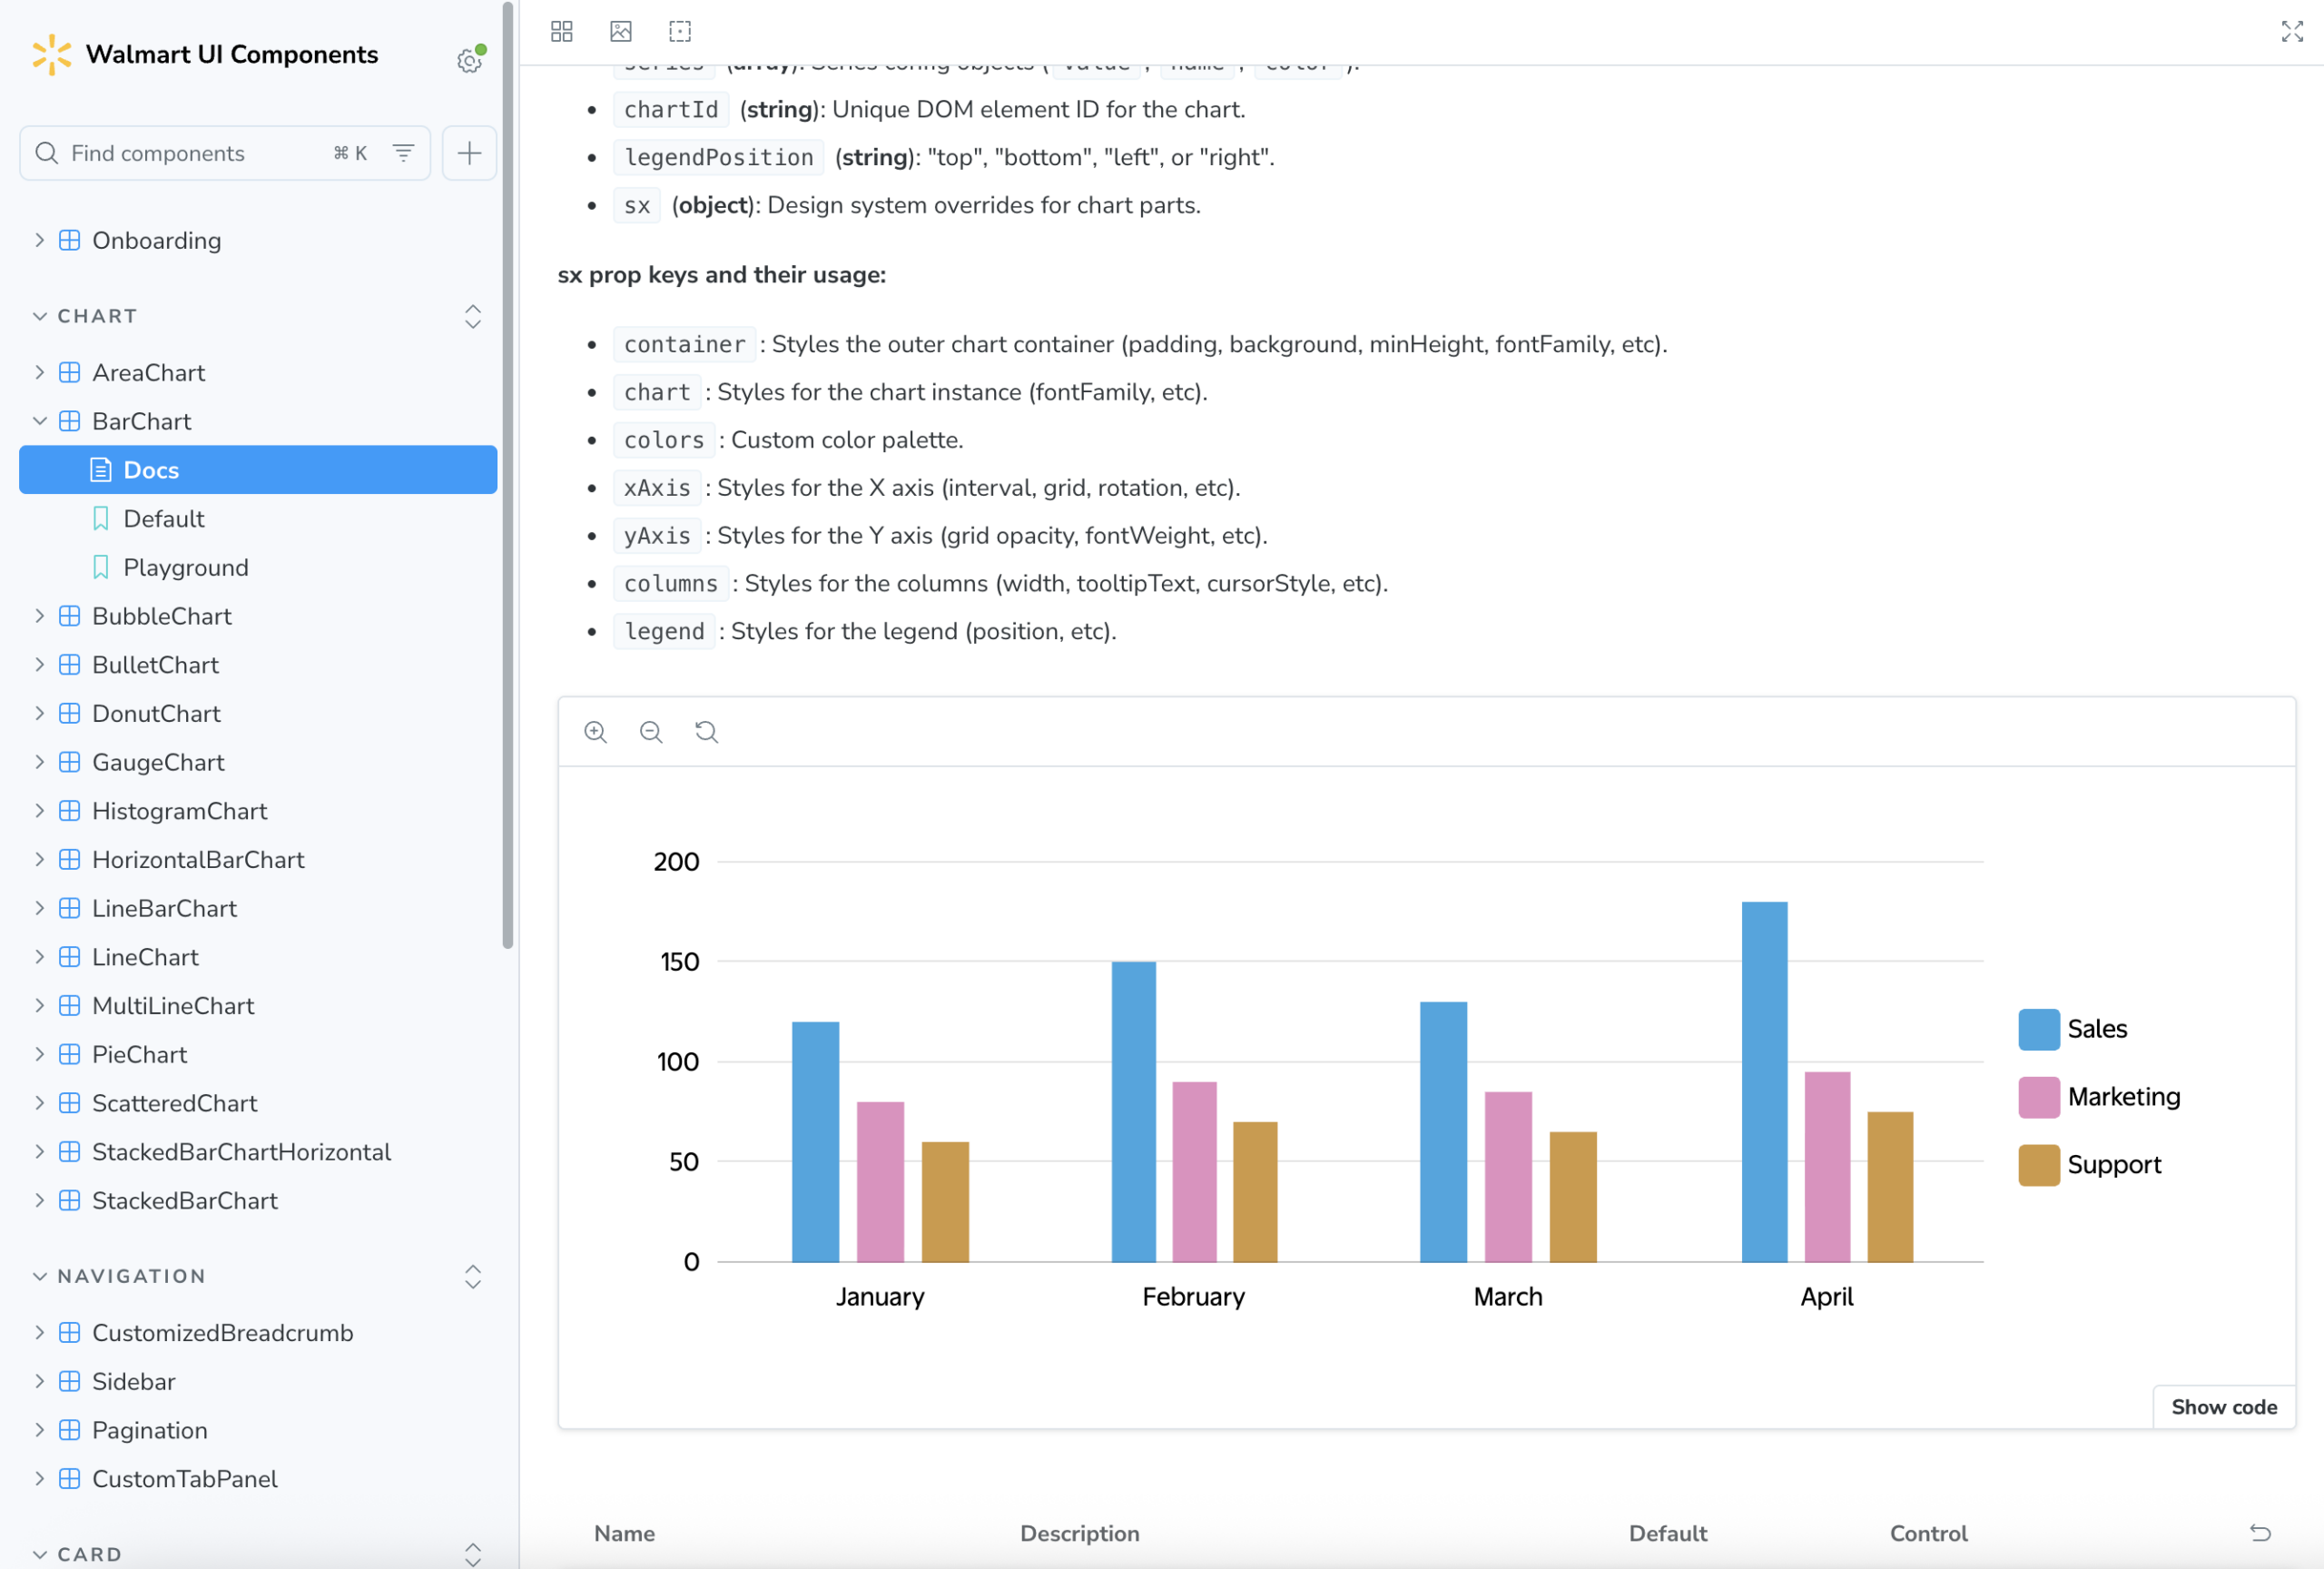Expand the PieChart tree item
Image resolution: width=2324 pixels, height=1569 pixels.
[39, 1054]
